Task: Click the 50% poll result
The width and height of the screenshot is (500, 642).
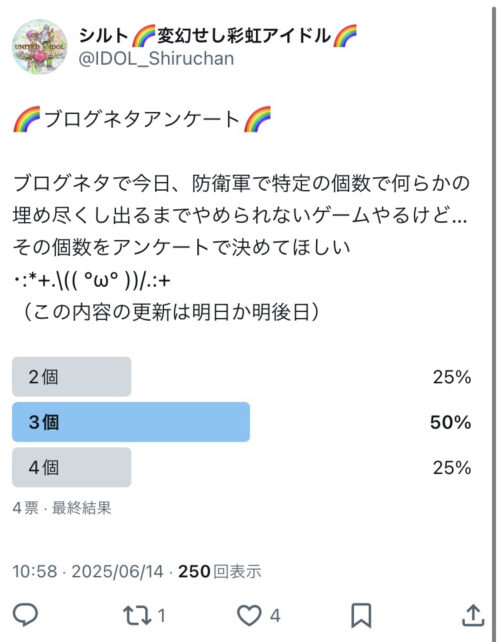Action: tap(450, 422)
